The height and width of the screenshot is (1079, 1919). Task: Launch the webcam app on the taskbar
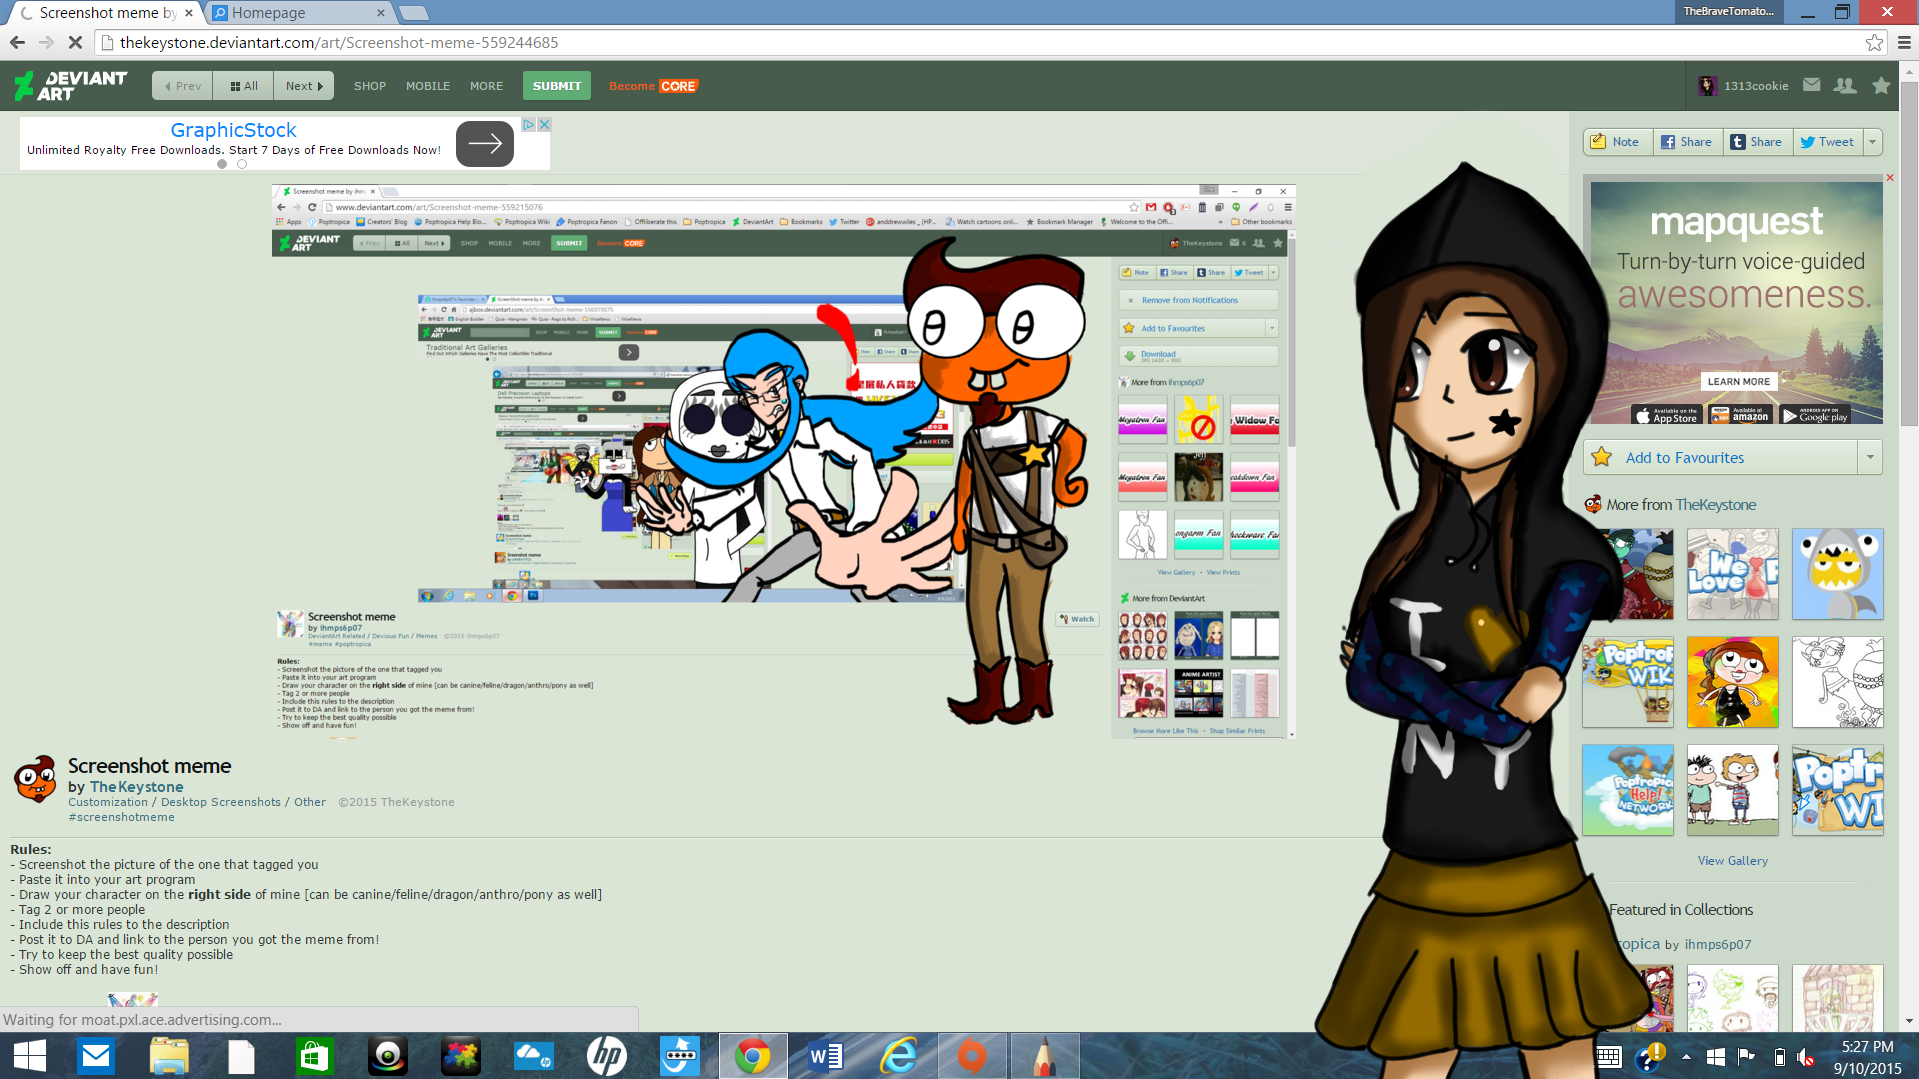[x=387, y=1056]
